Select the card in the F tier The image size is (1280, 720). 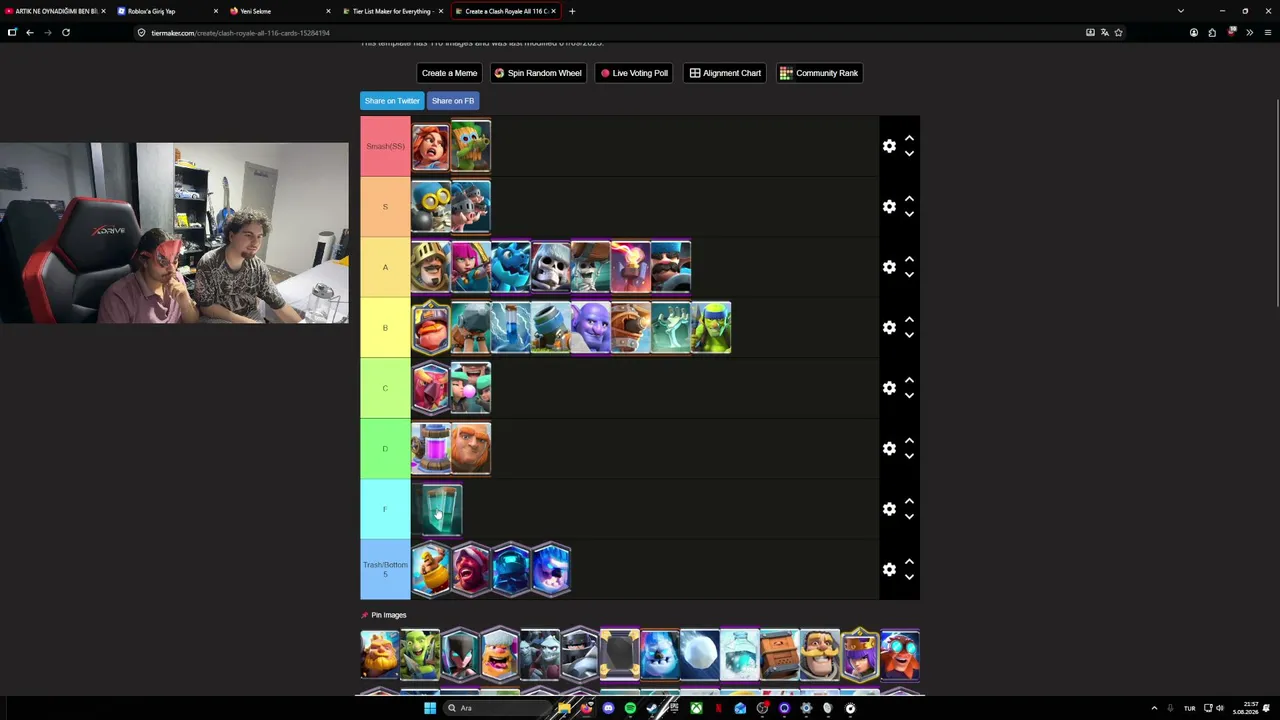tap(437, 510)
